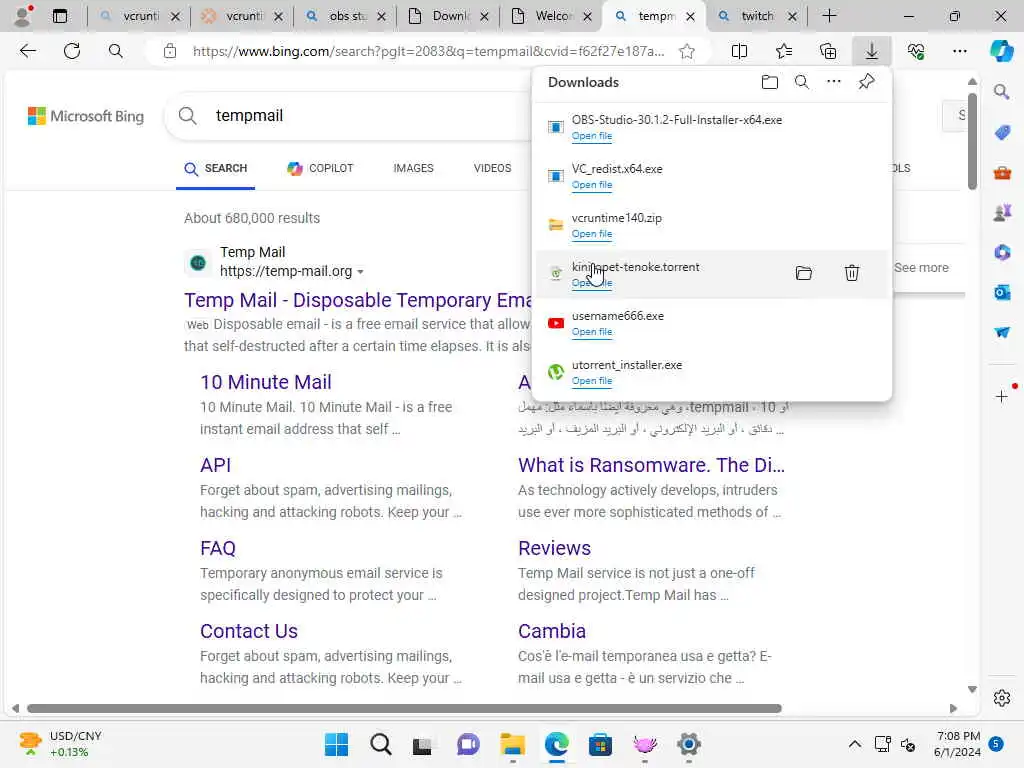Image resolution: width=1024 pixels, height=768 pixels.
Task: Open Browser essentials heart icon
Action: pyautogui.click(x=916, y=51)
